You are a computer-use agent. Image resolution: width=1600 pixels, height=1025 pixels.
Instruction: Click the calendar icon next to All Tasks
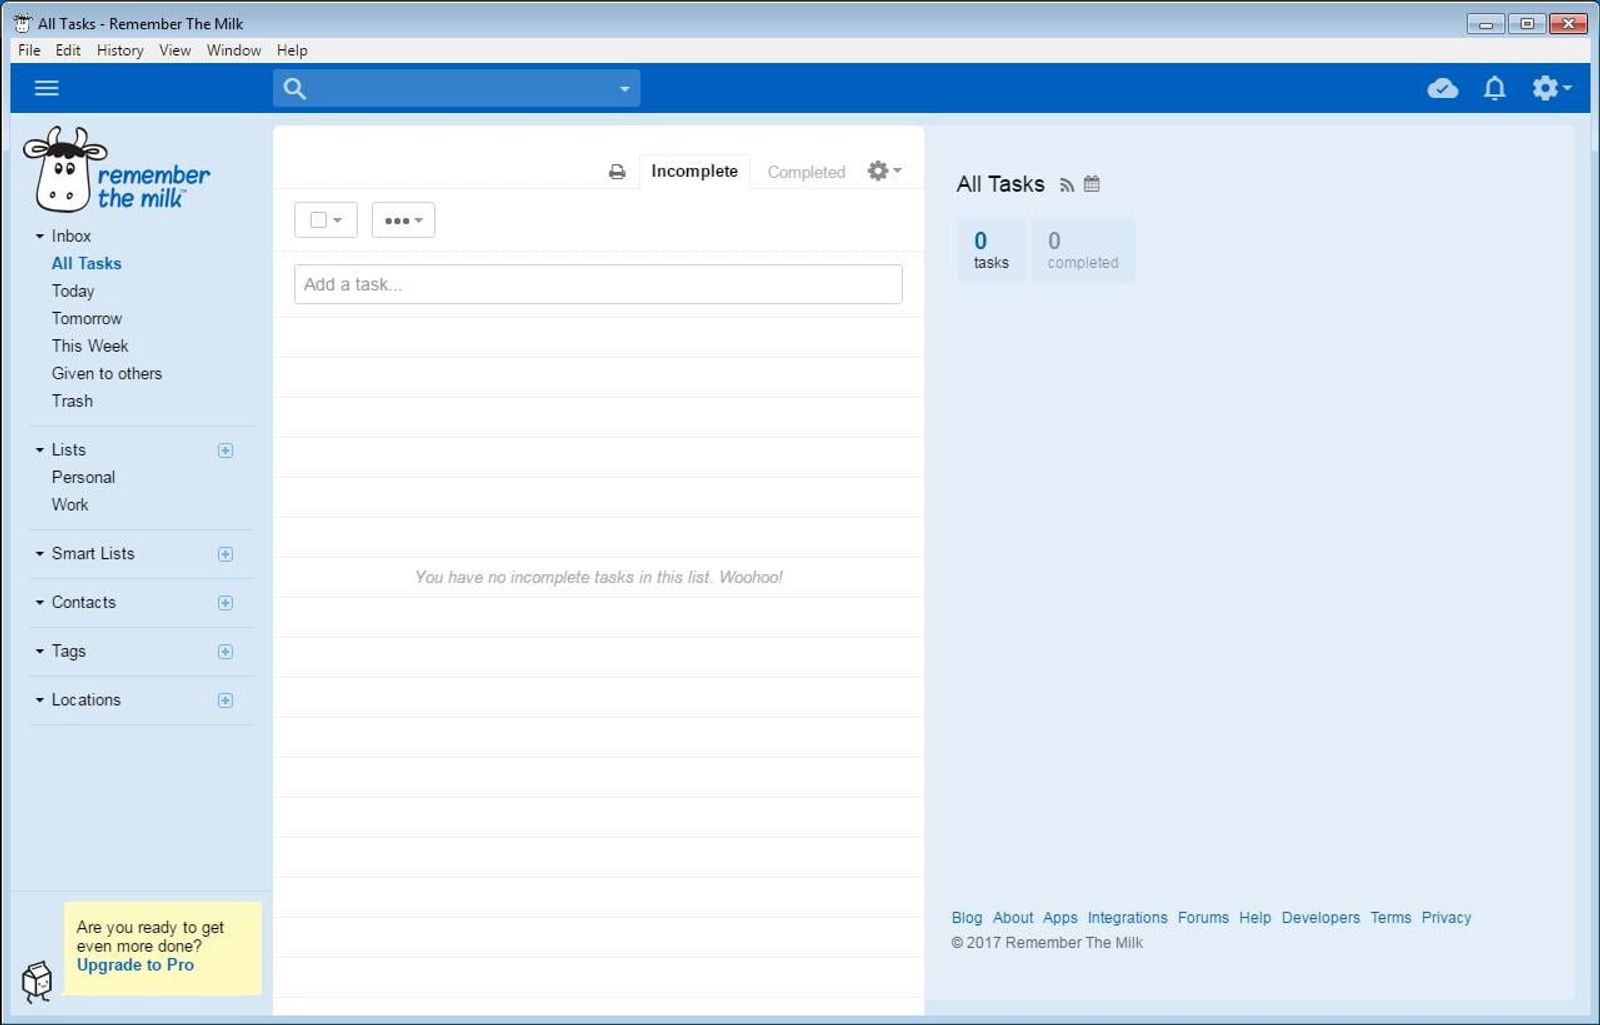(x=1092, y=184)
